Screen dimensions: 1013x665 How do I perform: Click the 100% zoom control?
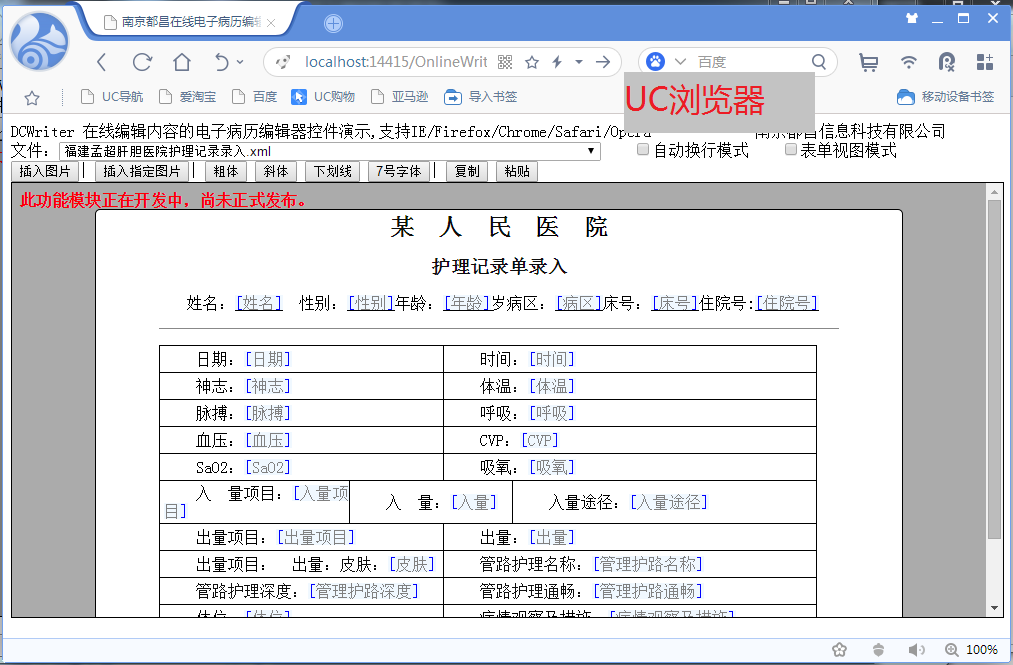tap(981, 648)
